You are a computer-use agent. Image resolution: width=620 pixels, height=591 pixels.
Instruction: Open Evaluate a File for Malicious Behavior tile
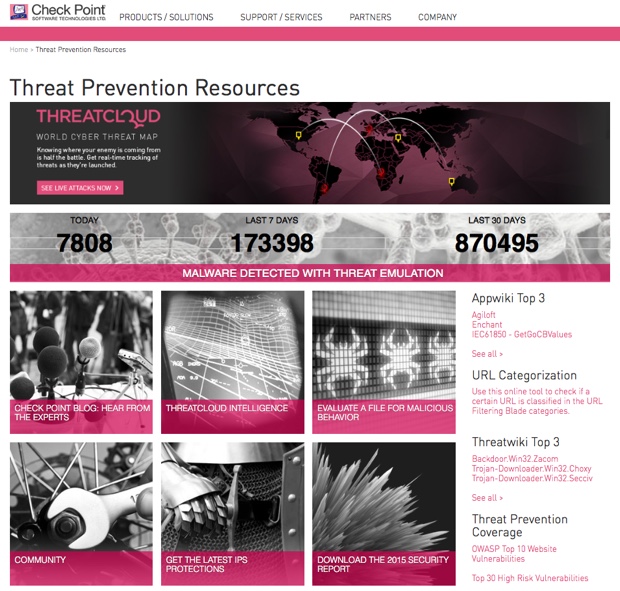384,362
